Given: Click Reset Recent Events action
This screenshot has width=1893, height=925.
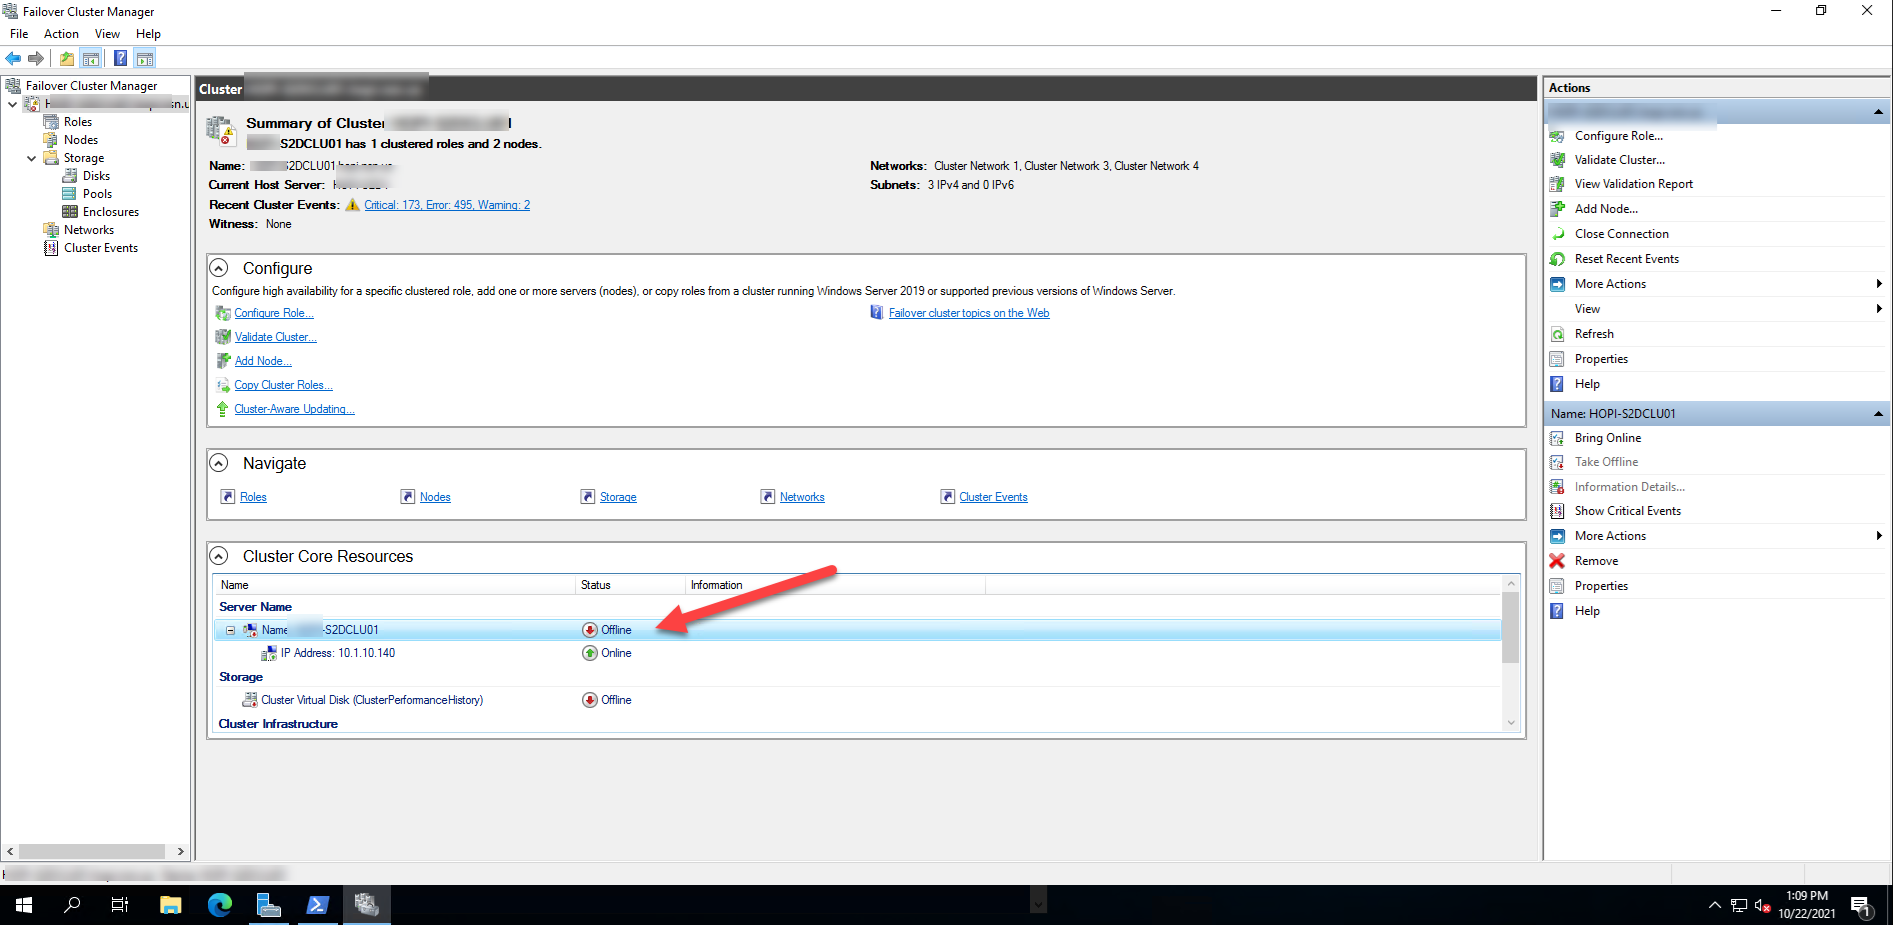Looking at the screenshot, I should click(1627, 259).
